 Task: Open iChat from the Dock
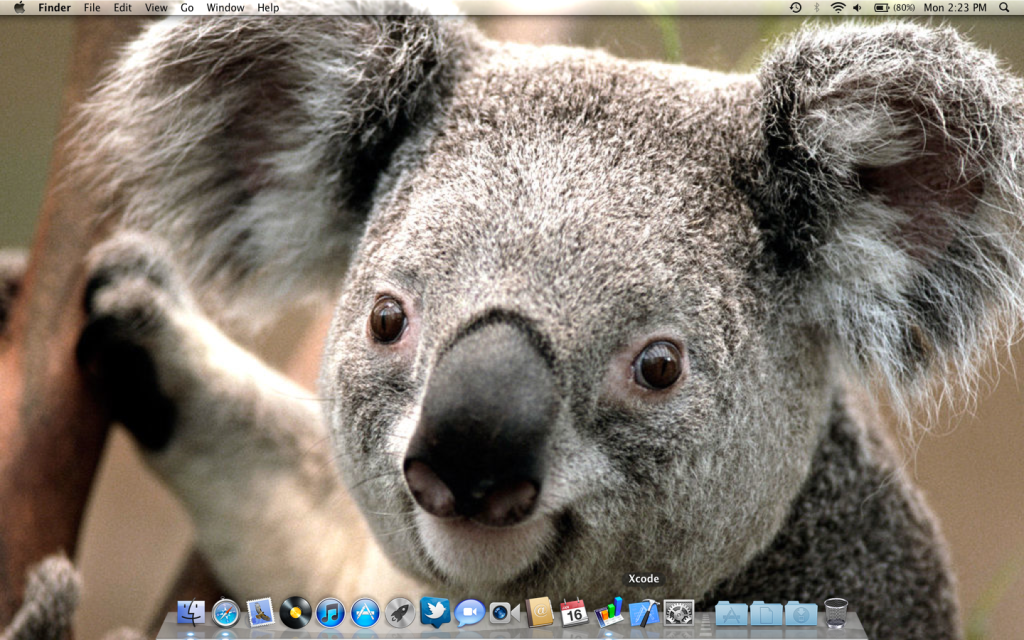pyautogui.click(x=470, y=613)
